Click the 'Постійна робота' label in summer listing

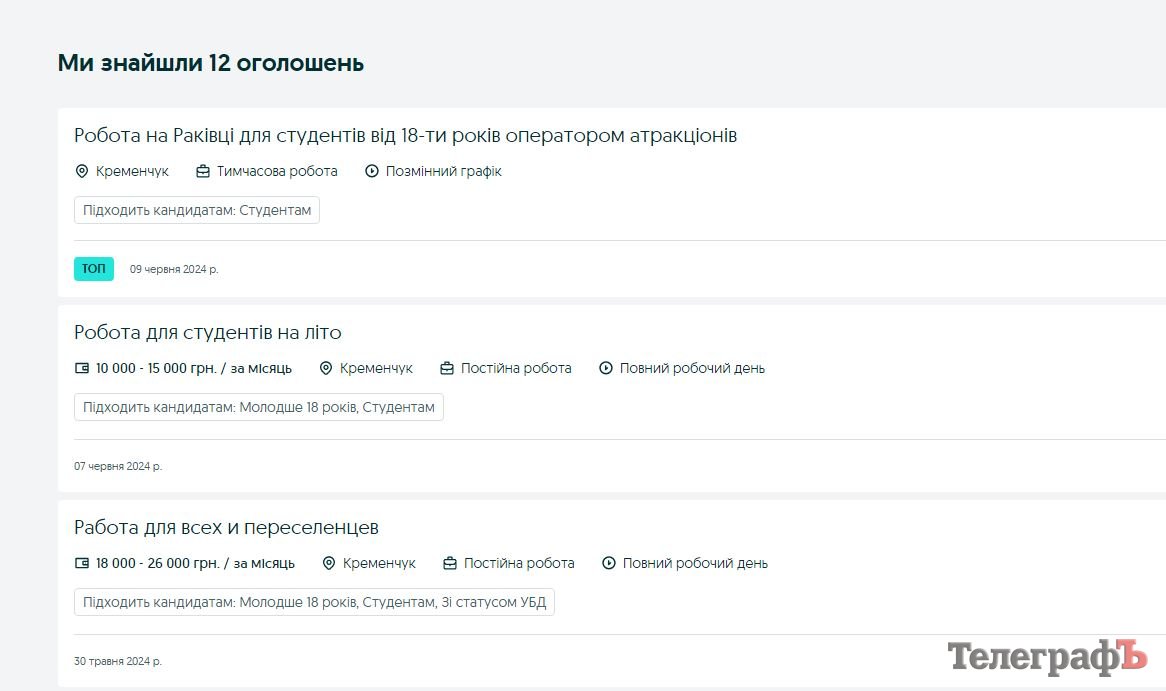tap(516, 368)
